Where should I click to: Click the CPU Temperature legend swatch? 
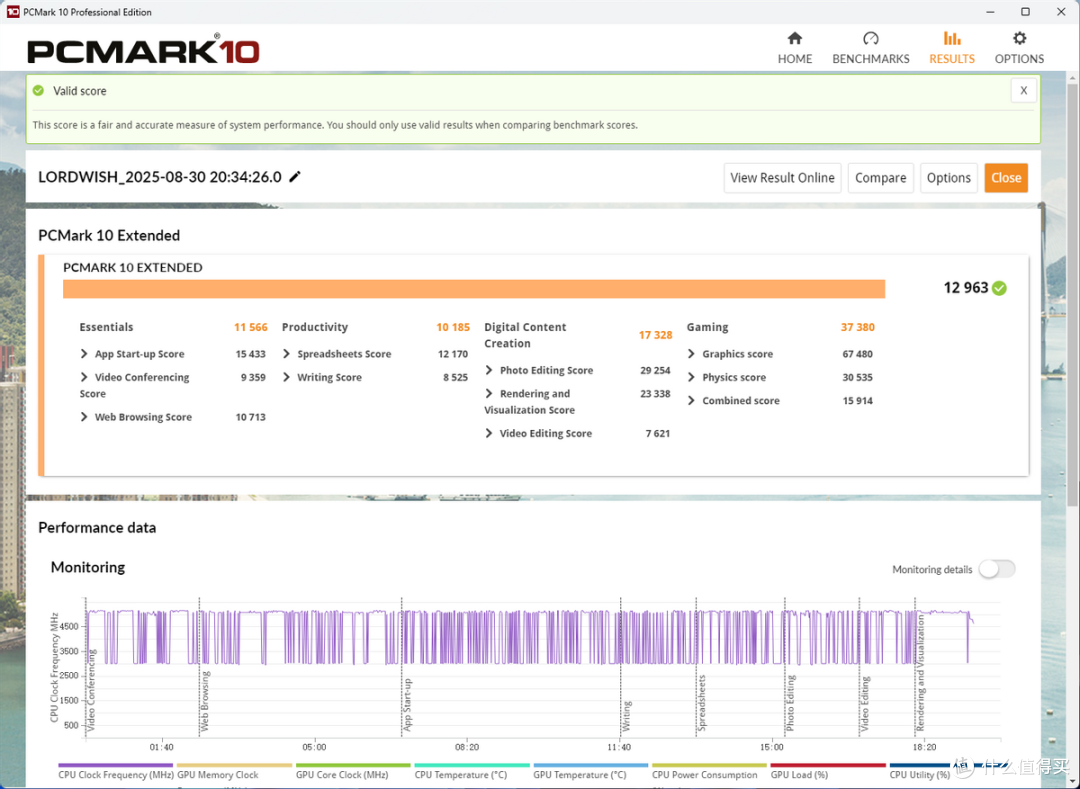coord(472,765)
